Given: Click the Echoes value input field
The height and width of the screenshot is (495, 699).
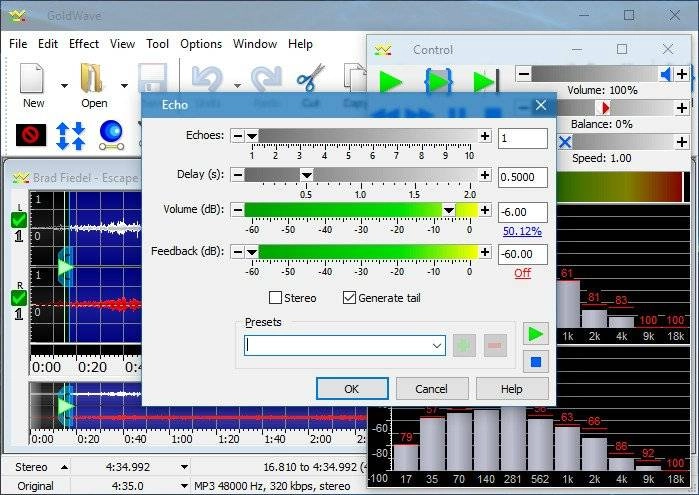Looking at the screenshot, I should (522, 138).
